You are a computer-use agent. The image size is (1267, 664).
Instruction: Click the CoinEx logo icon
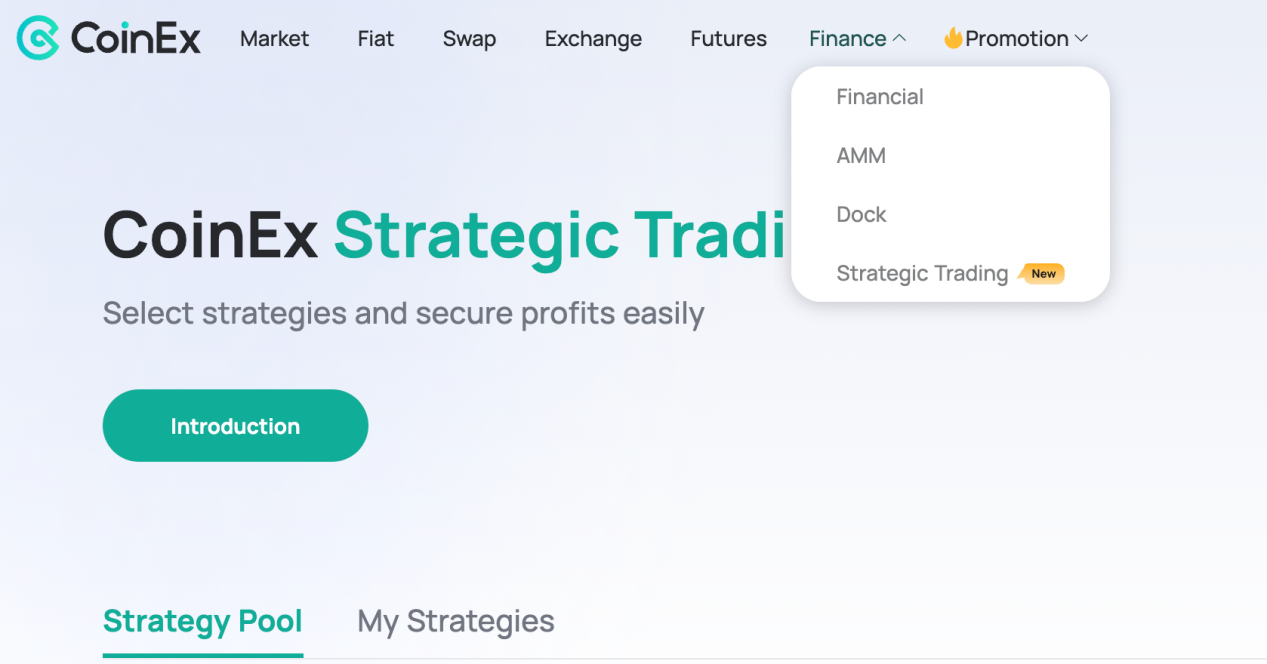click(x=38, y=38)
